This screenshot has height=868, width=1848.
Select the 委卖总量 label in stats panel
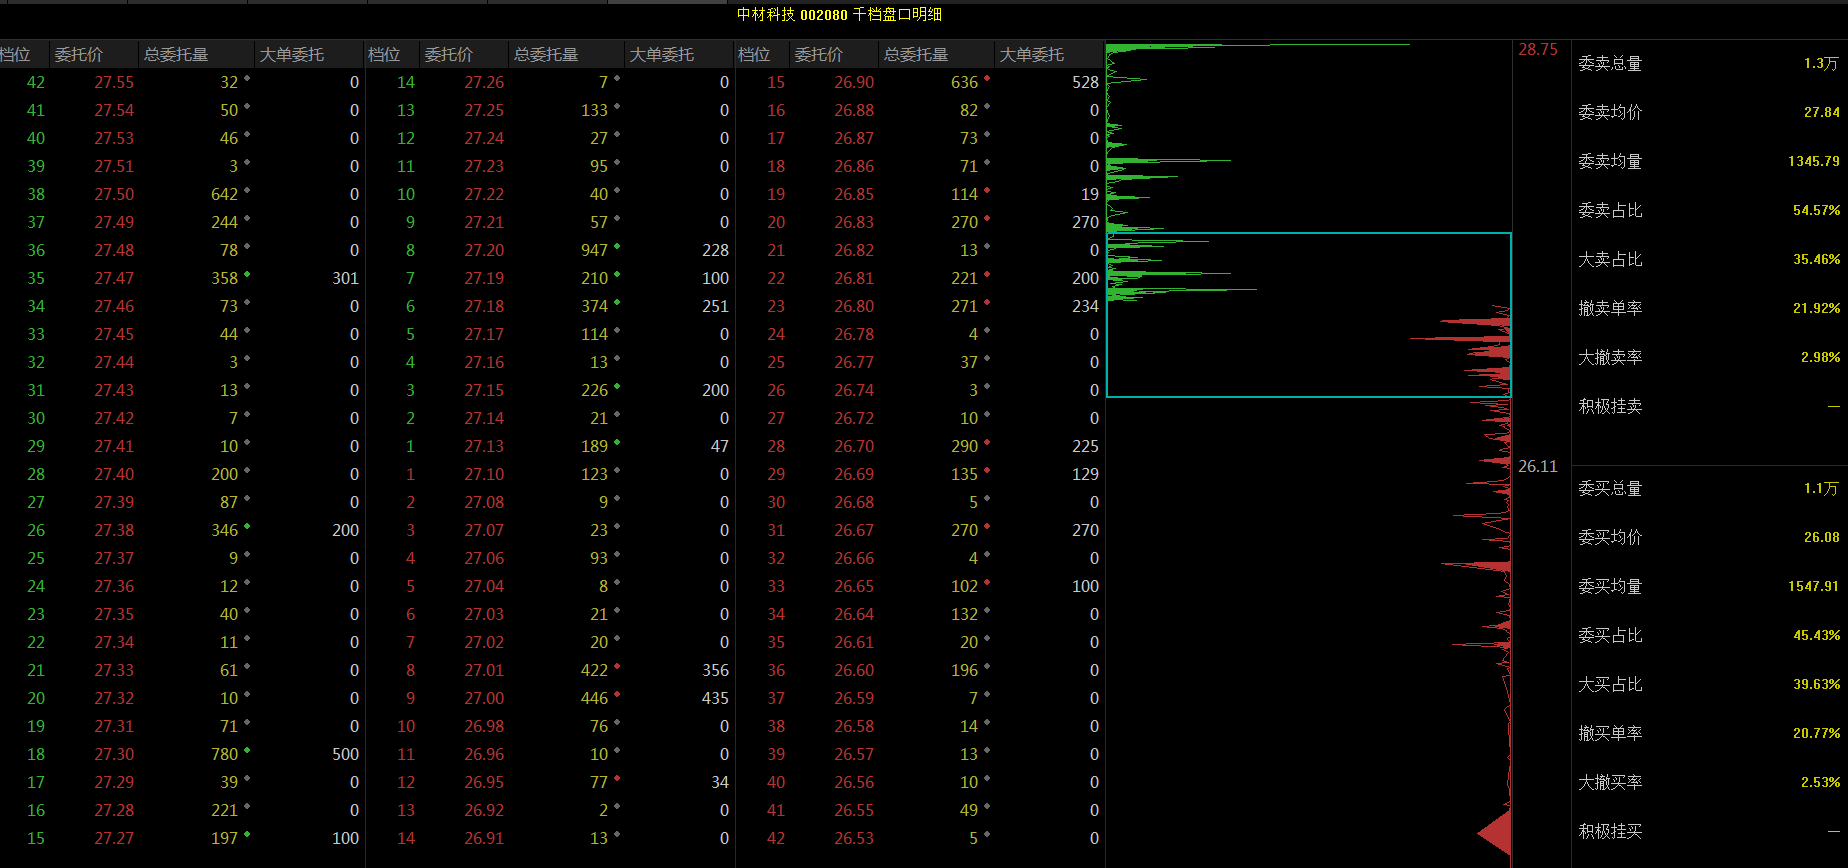point(1610,63)
